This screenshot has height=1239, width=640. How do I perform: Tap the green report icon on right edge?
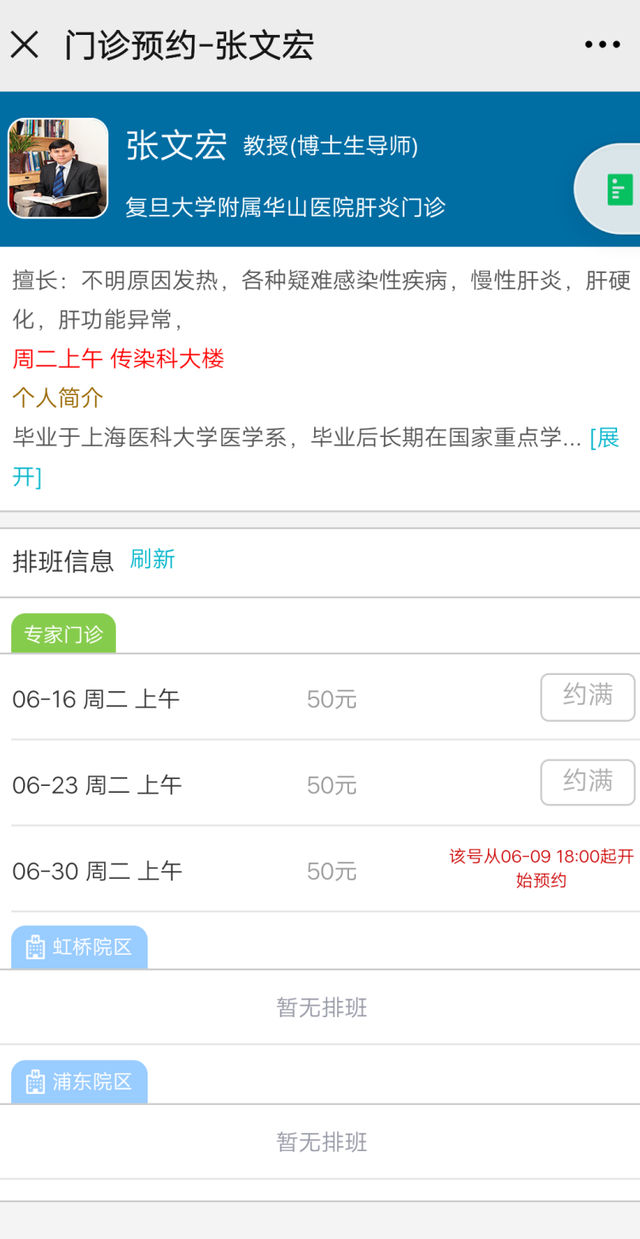click(620, 188)
